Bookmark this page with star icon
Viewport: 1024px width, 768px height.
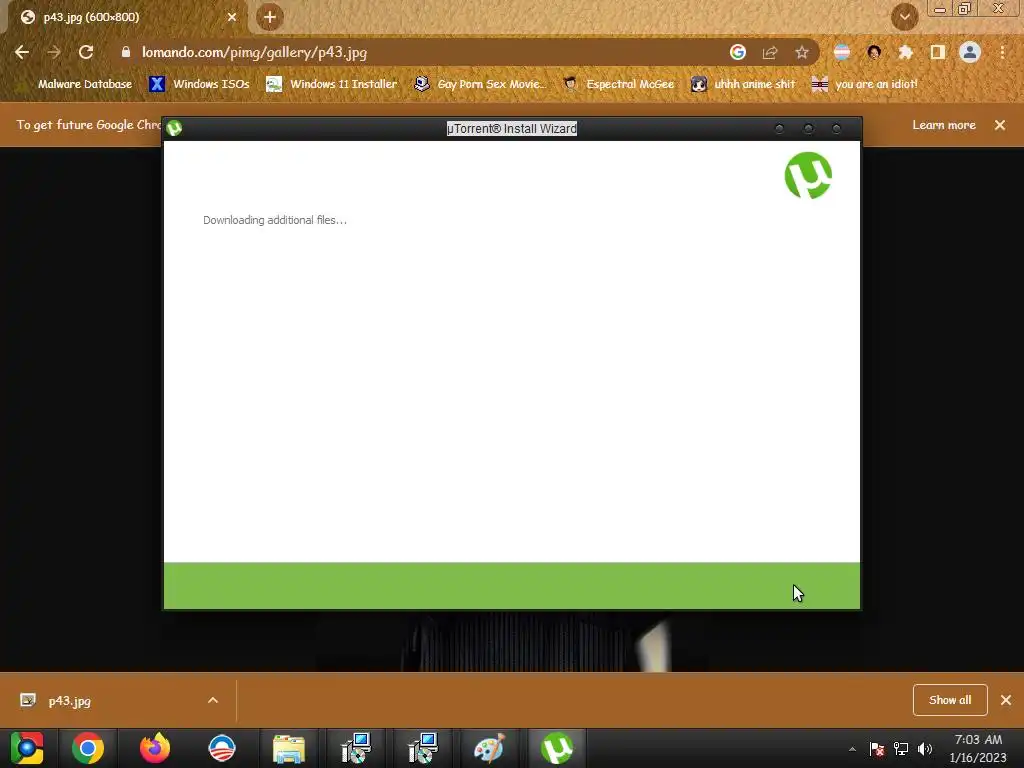[x=802, y=52]
